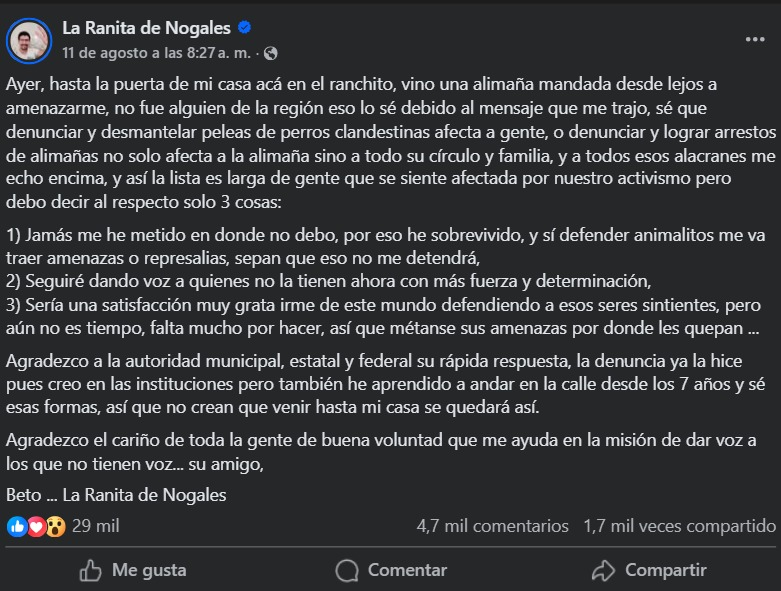This screenshot has width=781, height=591.
Task: Click the globe public audience icon
Action: coord(271,52)
